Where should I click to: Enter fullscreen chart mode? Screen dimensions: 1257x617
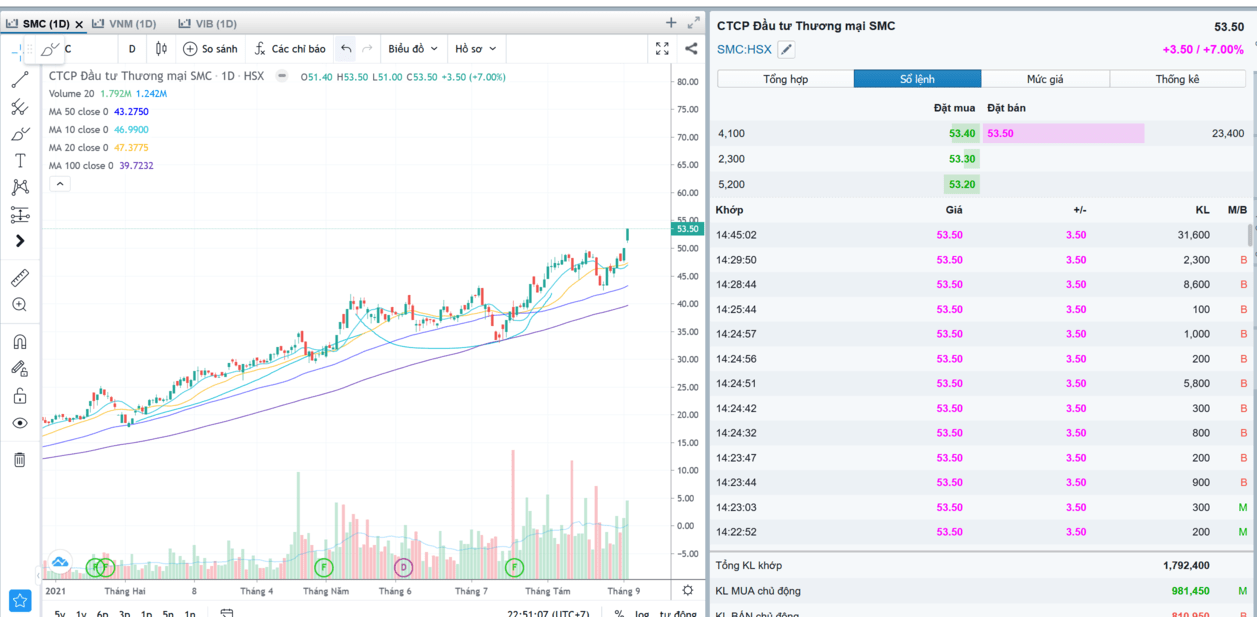(662, 48)
